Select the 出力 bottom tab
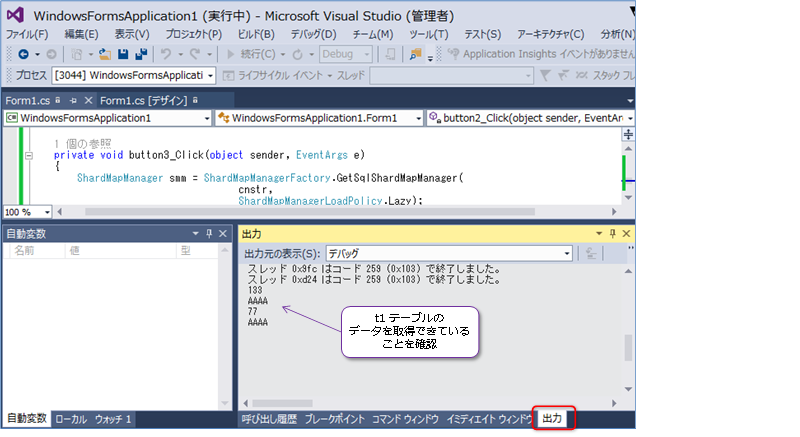 coord(552,419)
